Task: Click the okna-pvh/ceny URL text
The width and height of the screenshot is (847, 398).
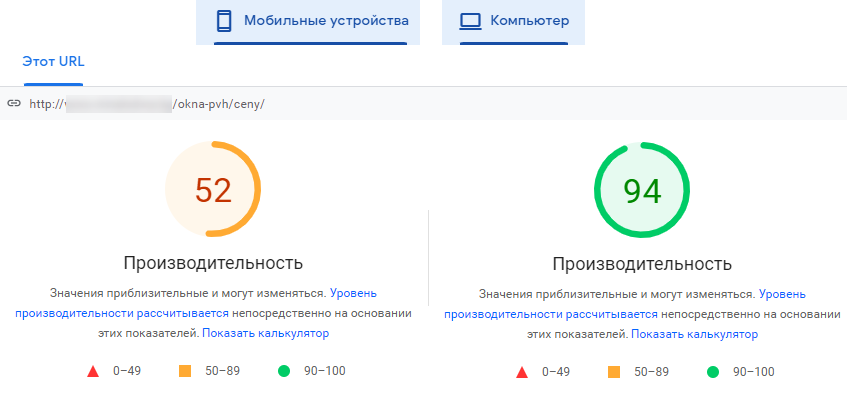Action: pyautogui.click(x=147, y=104)
